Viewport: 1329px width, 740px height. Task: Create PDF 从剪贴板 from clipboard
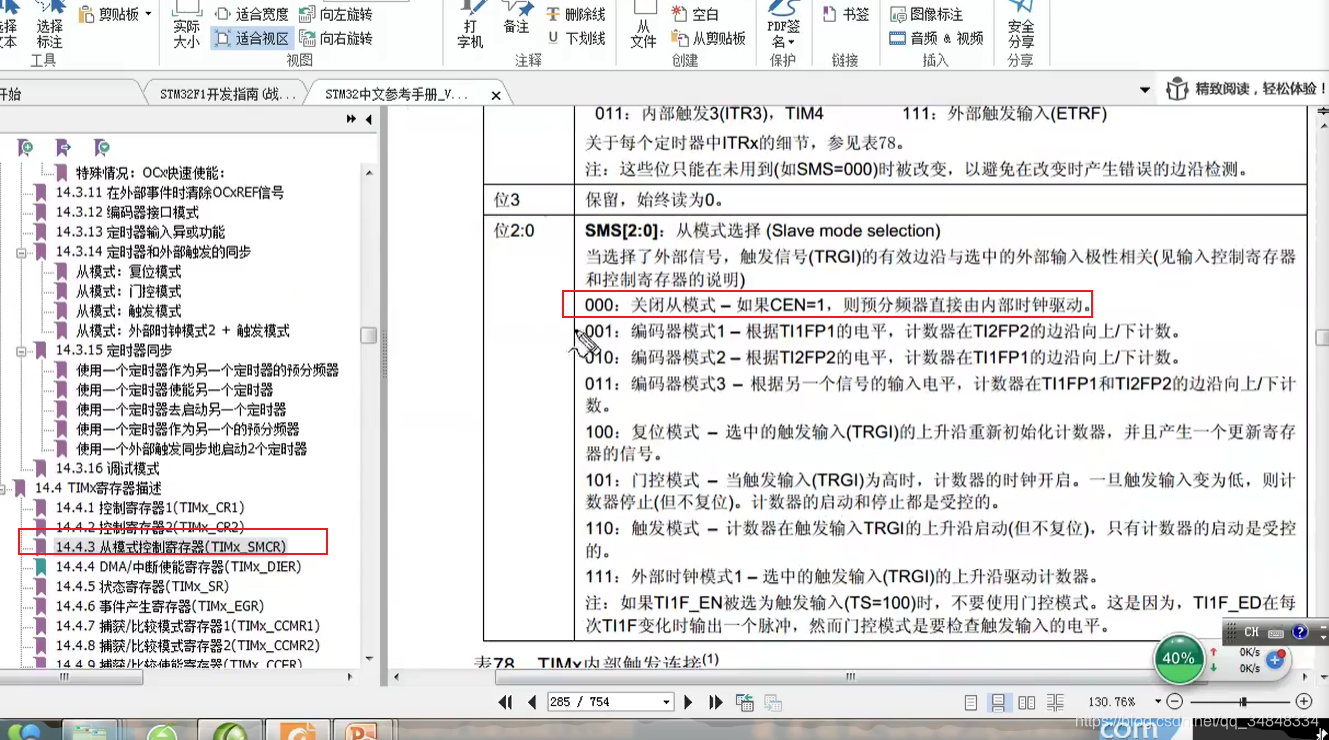[x=708, y=38]
